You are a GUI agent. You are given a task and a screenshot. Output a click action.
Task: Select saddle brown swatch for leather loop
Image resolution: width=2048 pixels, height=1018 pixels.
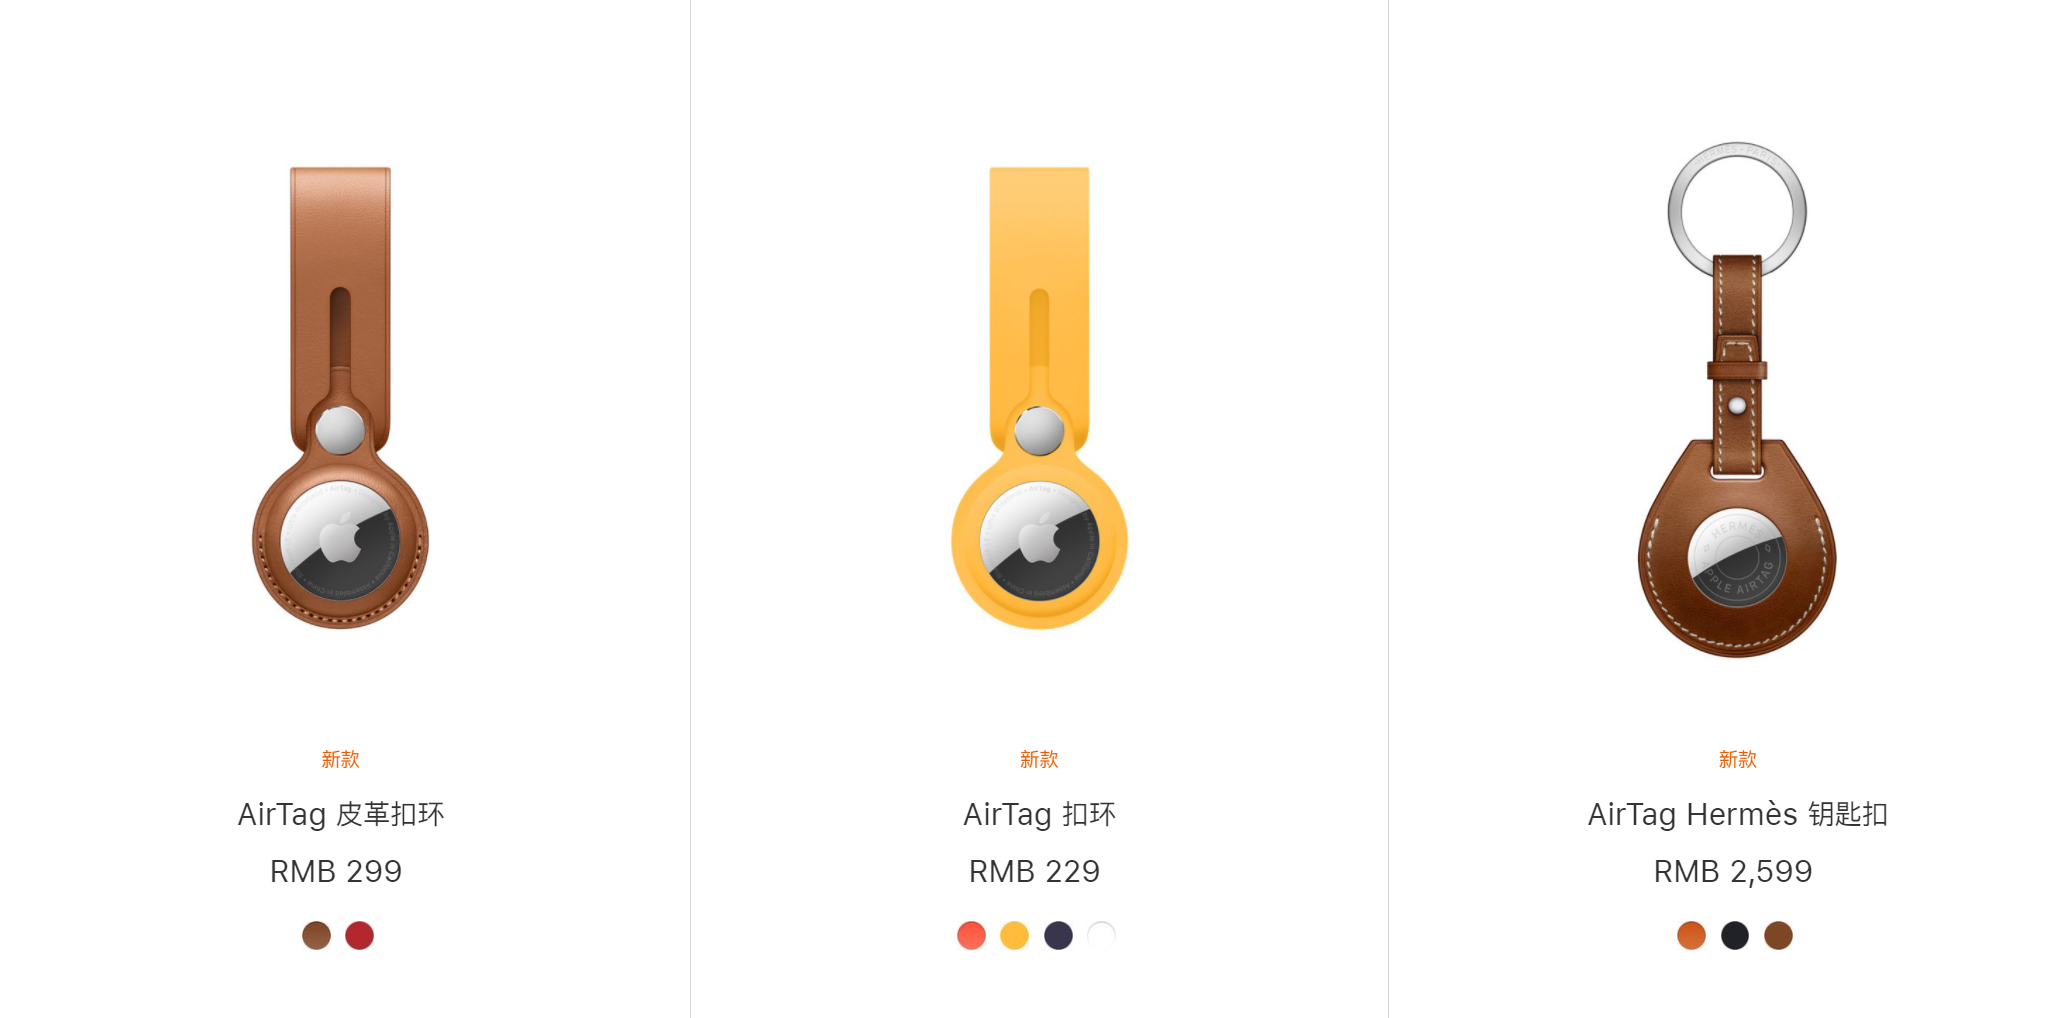pyautogui.click(x=316, y=935)
